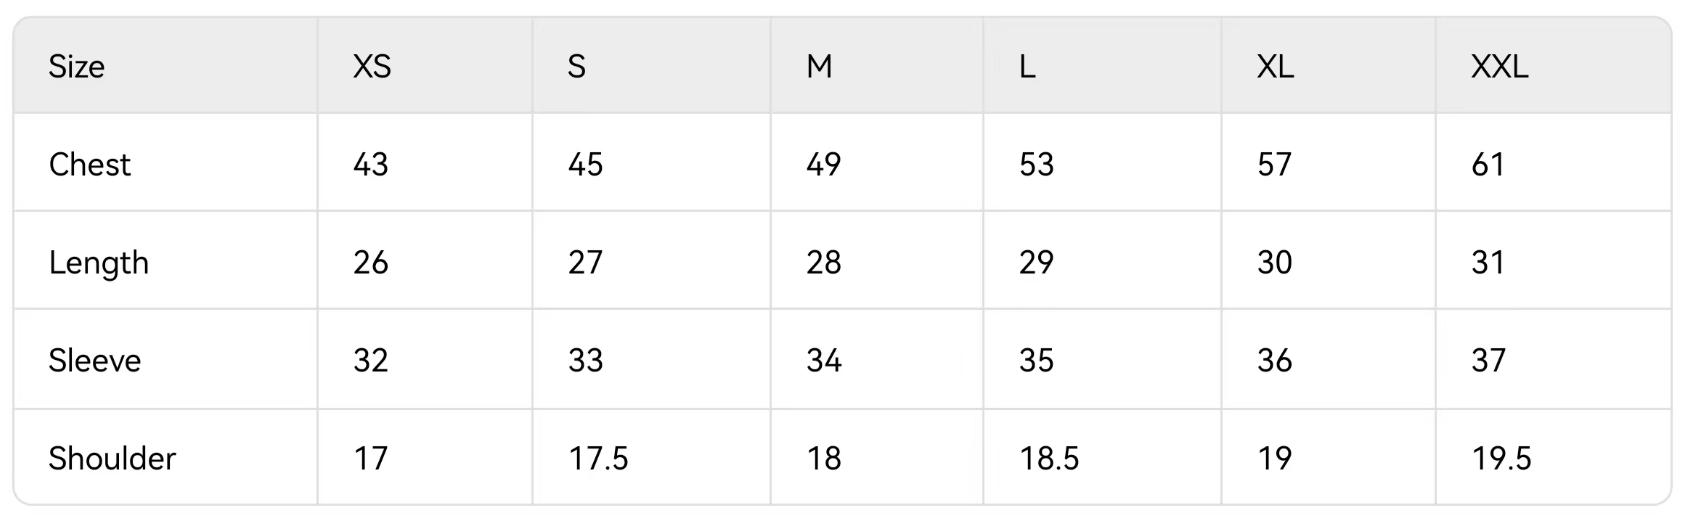Click chest value 57 for XL
Screen dimensions: 1690x524
coord(1275,164)
